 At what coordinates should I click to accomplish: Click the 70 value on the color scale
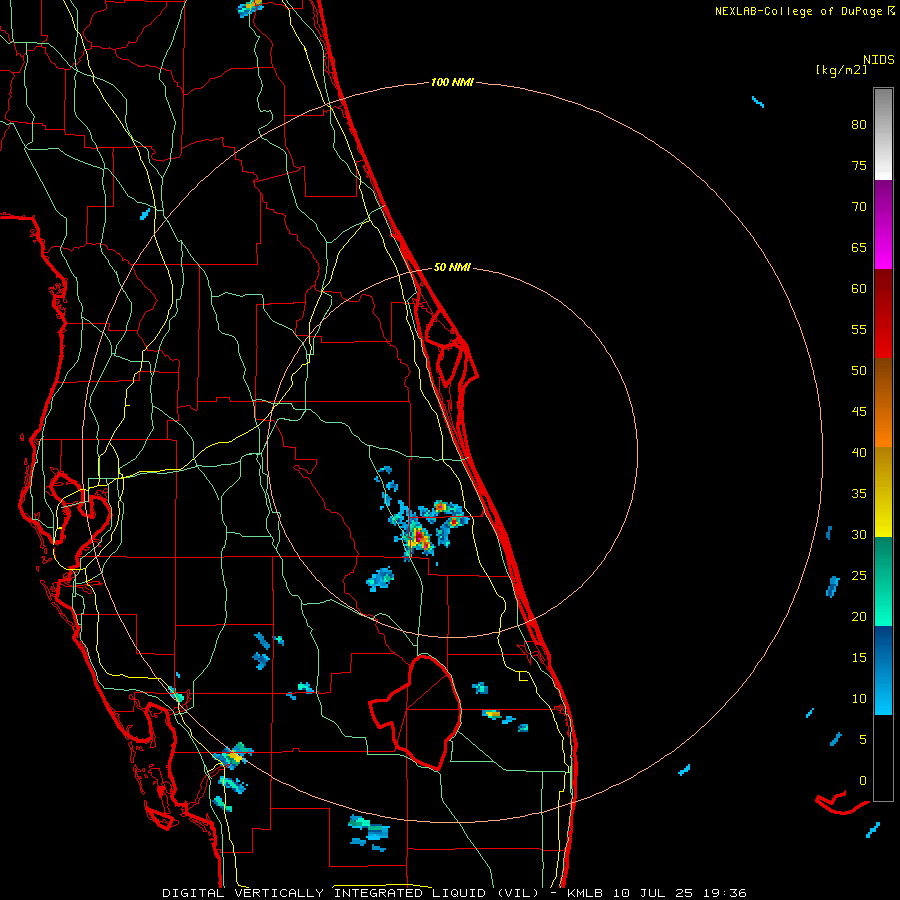859,207
